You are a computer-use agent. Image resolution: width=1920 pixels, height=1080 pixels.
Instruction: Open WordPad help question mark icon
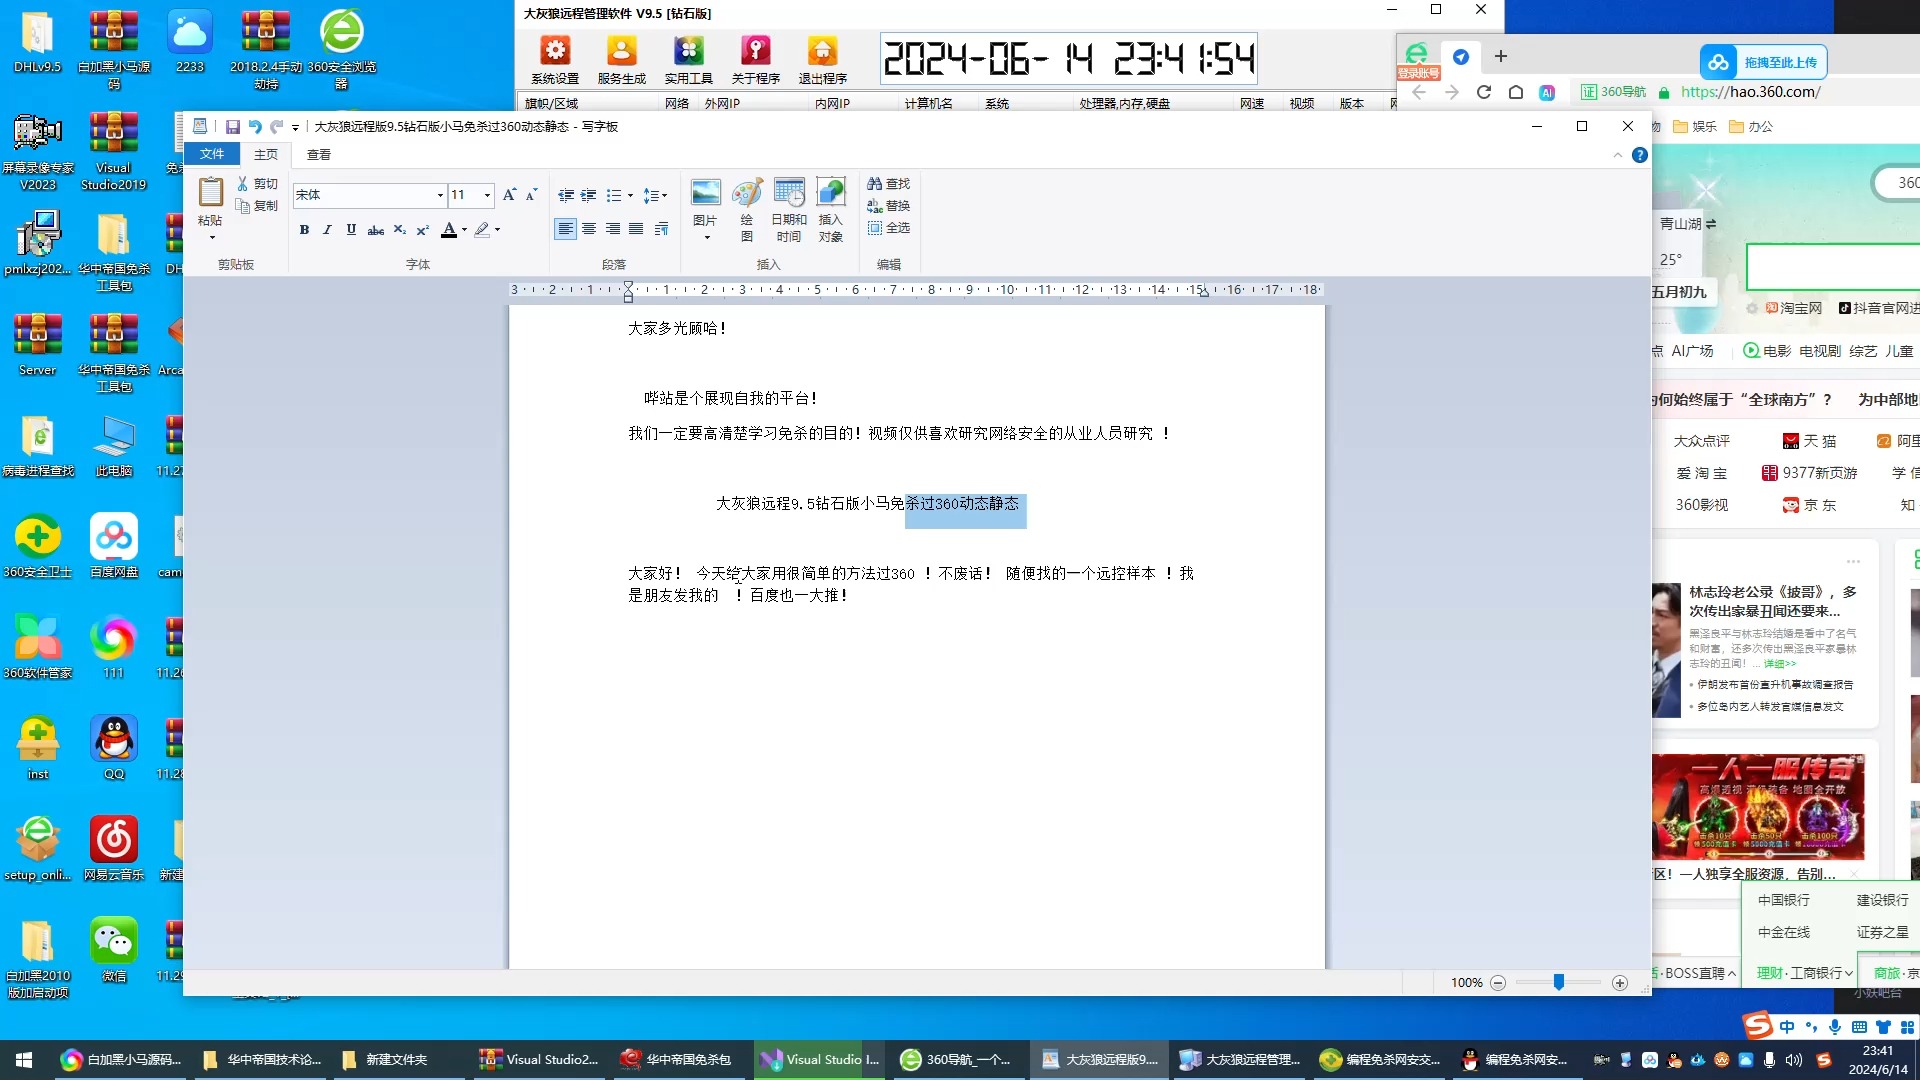pyautogui.click(x=1640, y=155)
